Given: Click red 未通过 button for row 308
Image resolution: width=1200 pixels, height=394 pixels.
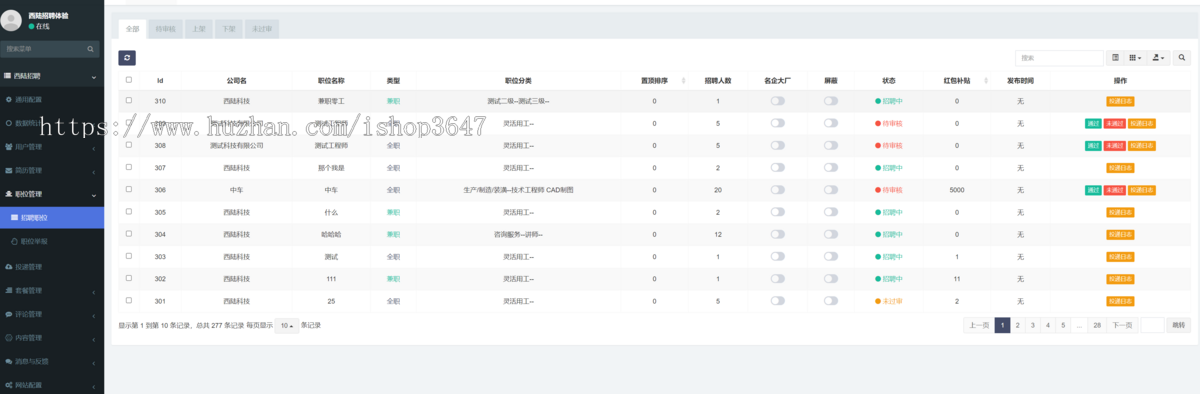Looking at the screenshot, I should pos(1114,146).
